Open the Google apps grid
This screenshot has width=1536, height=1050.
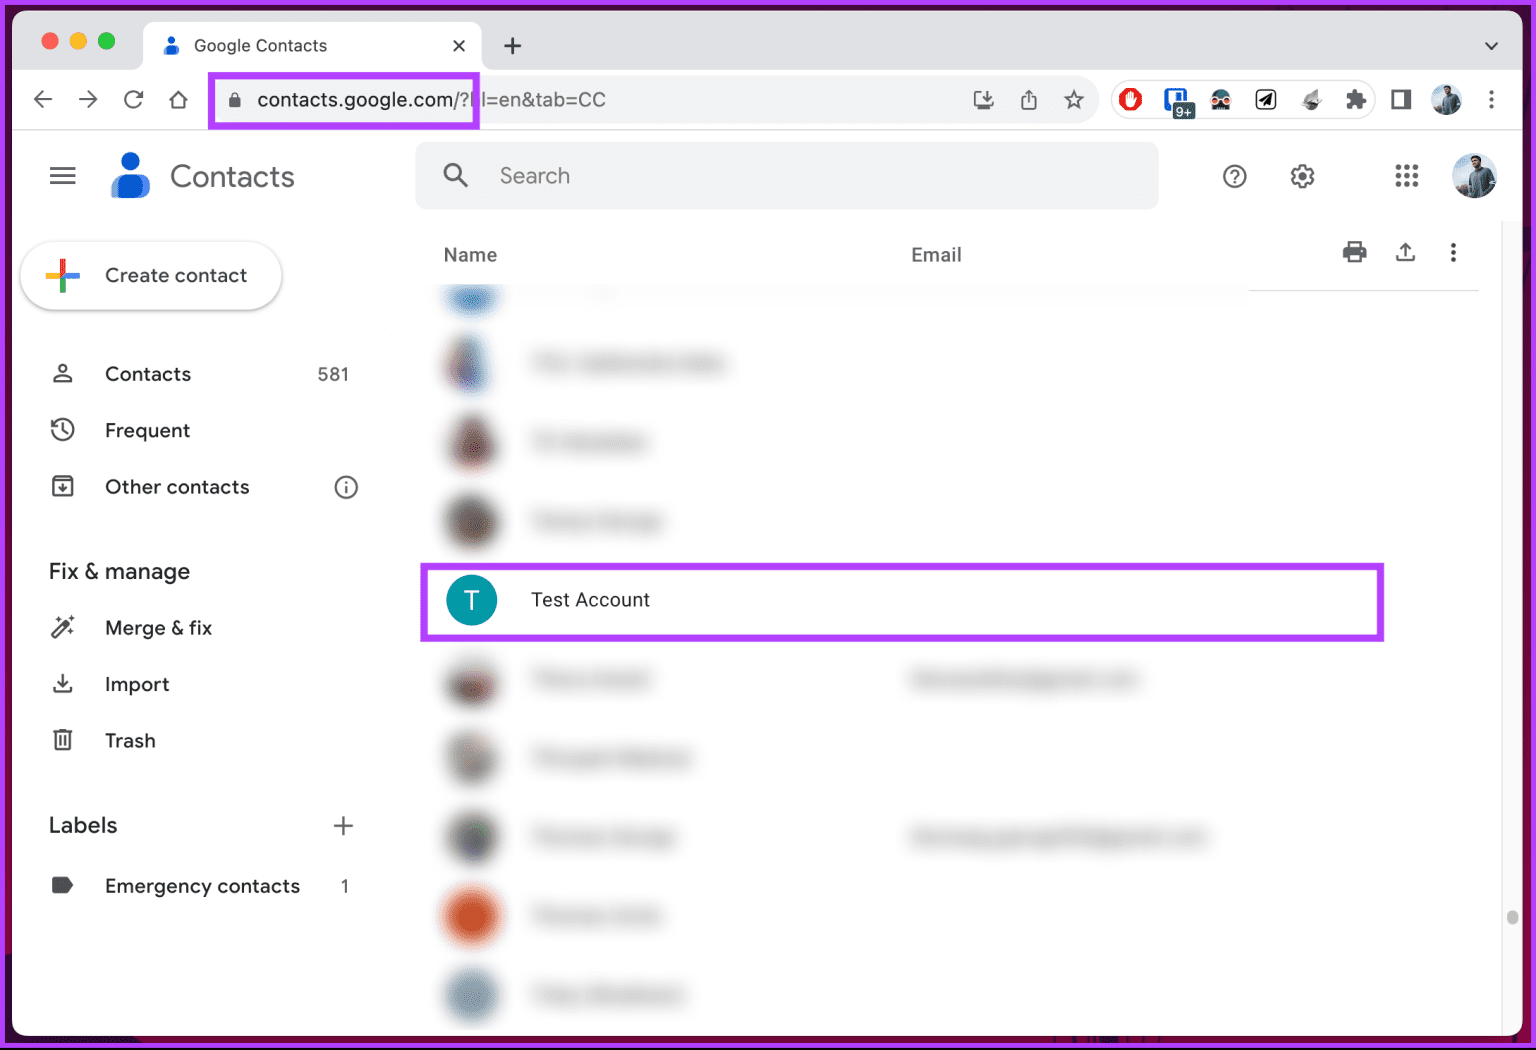click(x=1406, y=176)
